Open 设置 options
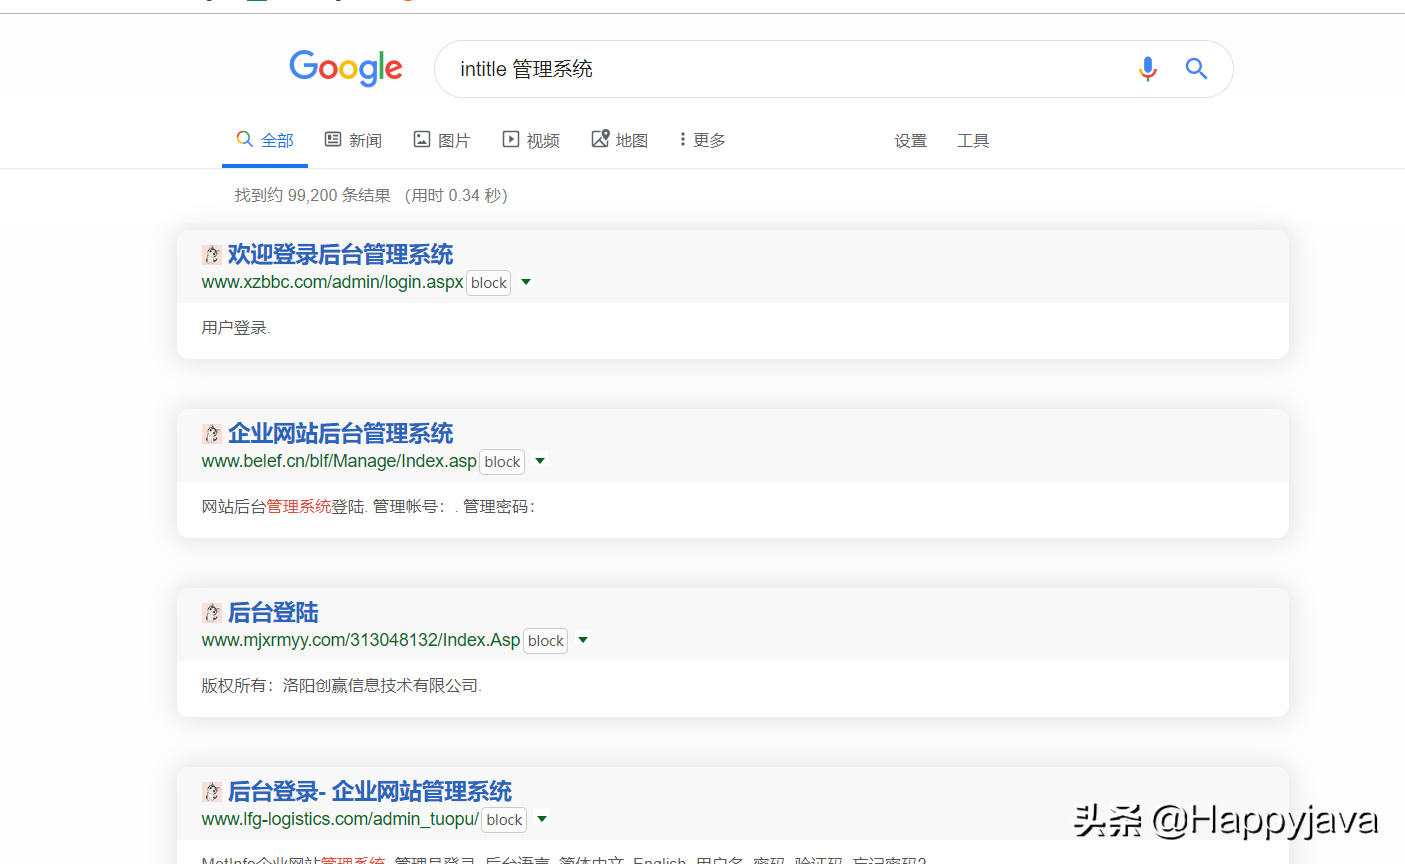This screenshot has height=864, width=1405. tap(910, 141)
